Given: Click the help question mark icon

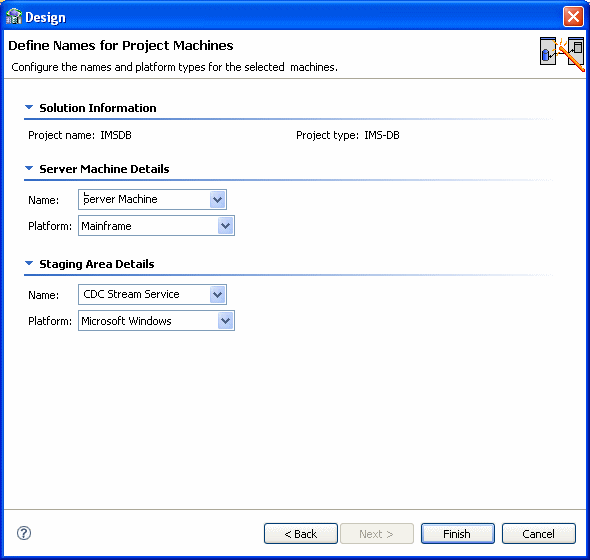Looking at the screenshot, I should point(24,533).
